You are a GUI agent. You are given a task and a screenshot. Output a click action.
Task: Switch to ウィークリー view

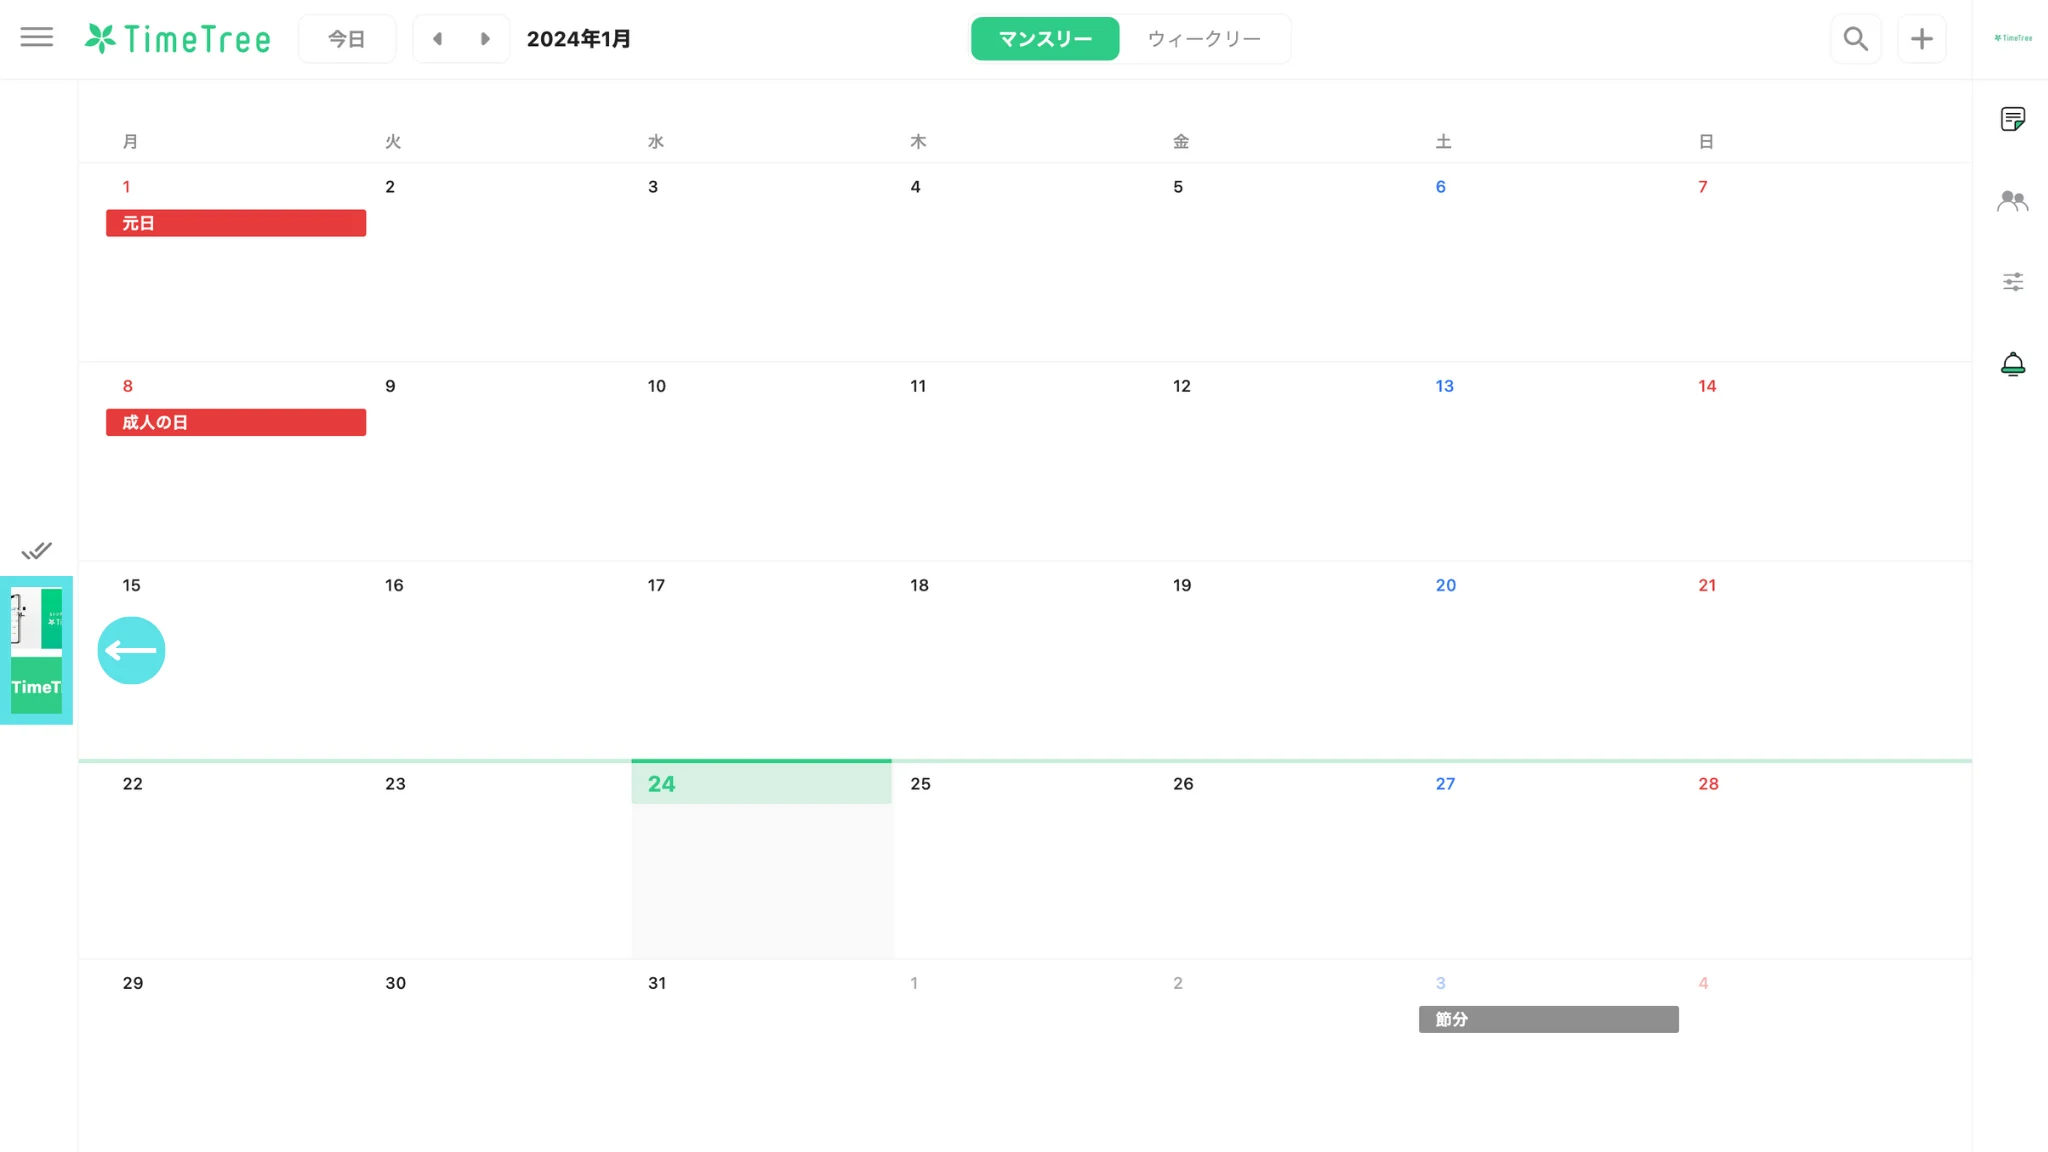pos(1204,39)
